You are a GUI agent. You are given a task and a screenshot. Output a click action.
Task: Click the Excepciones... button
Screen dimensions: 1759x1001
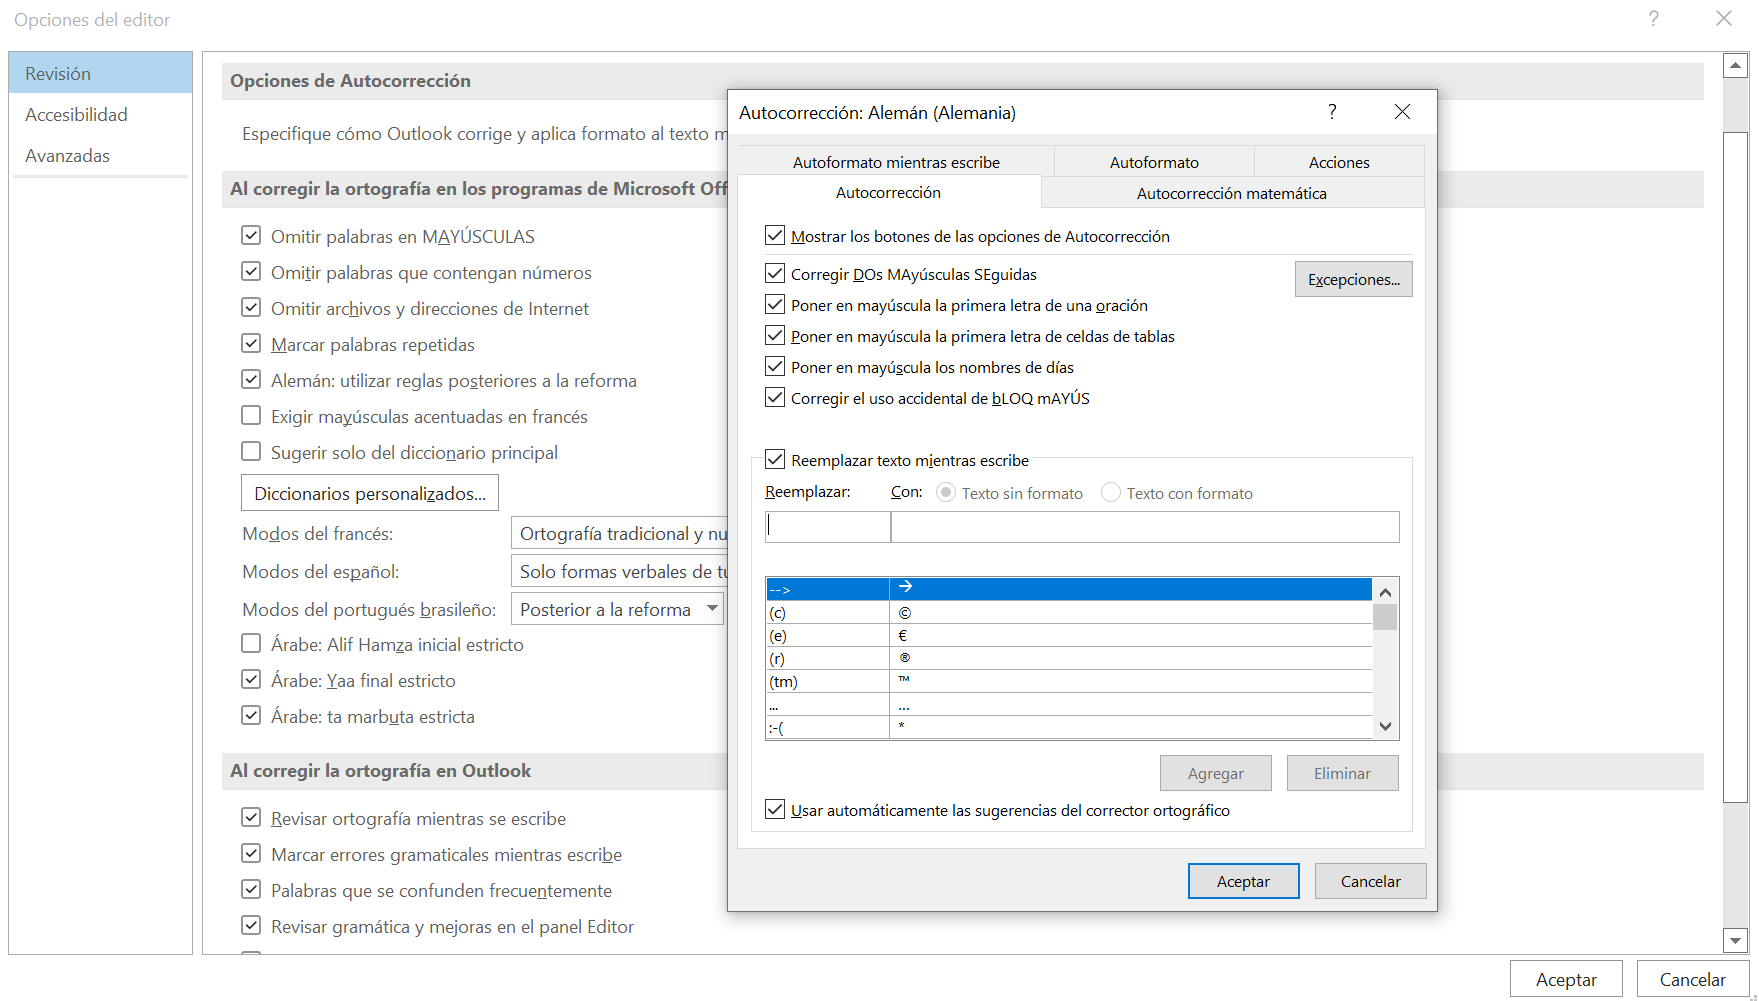(1354, 279)
